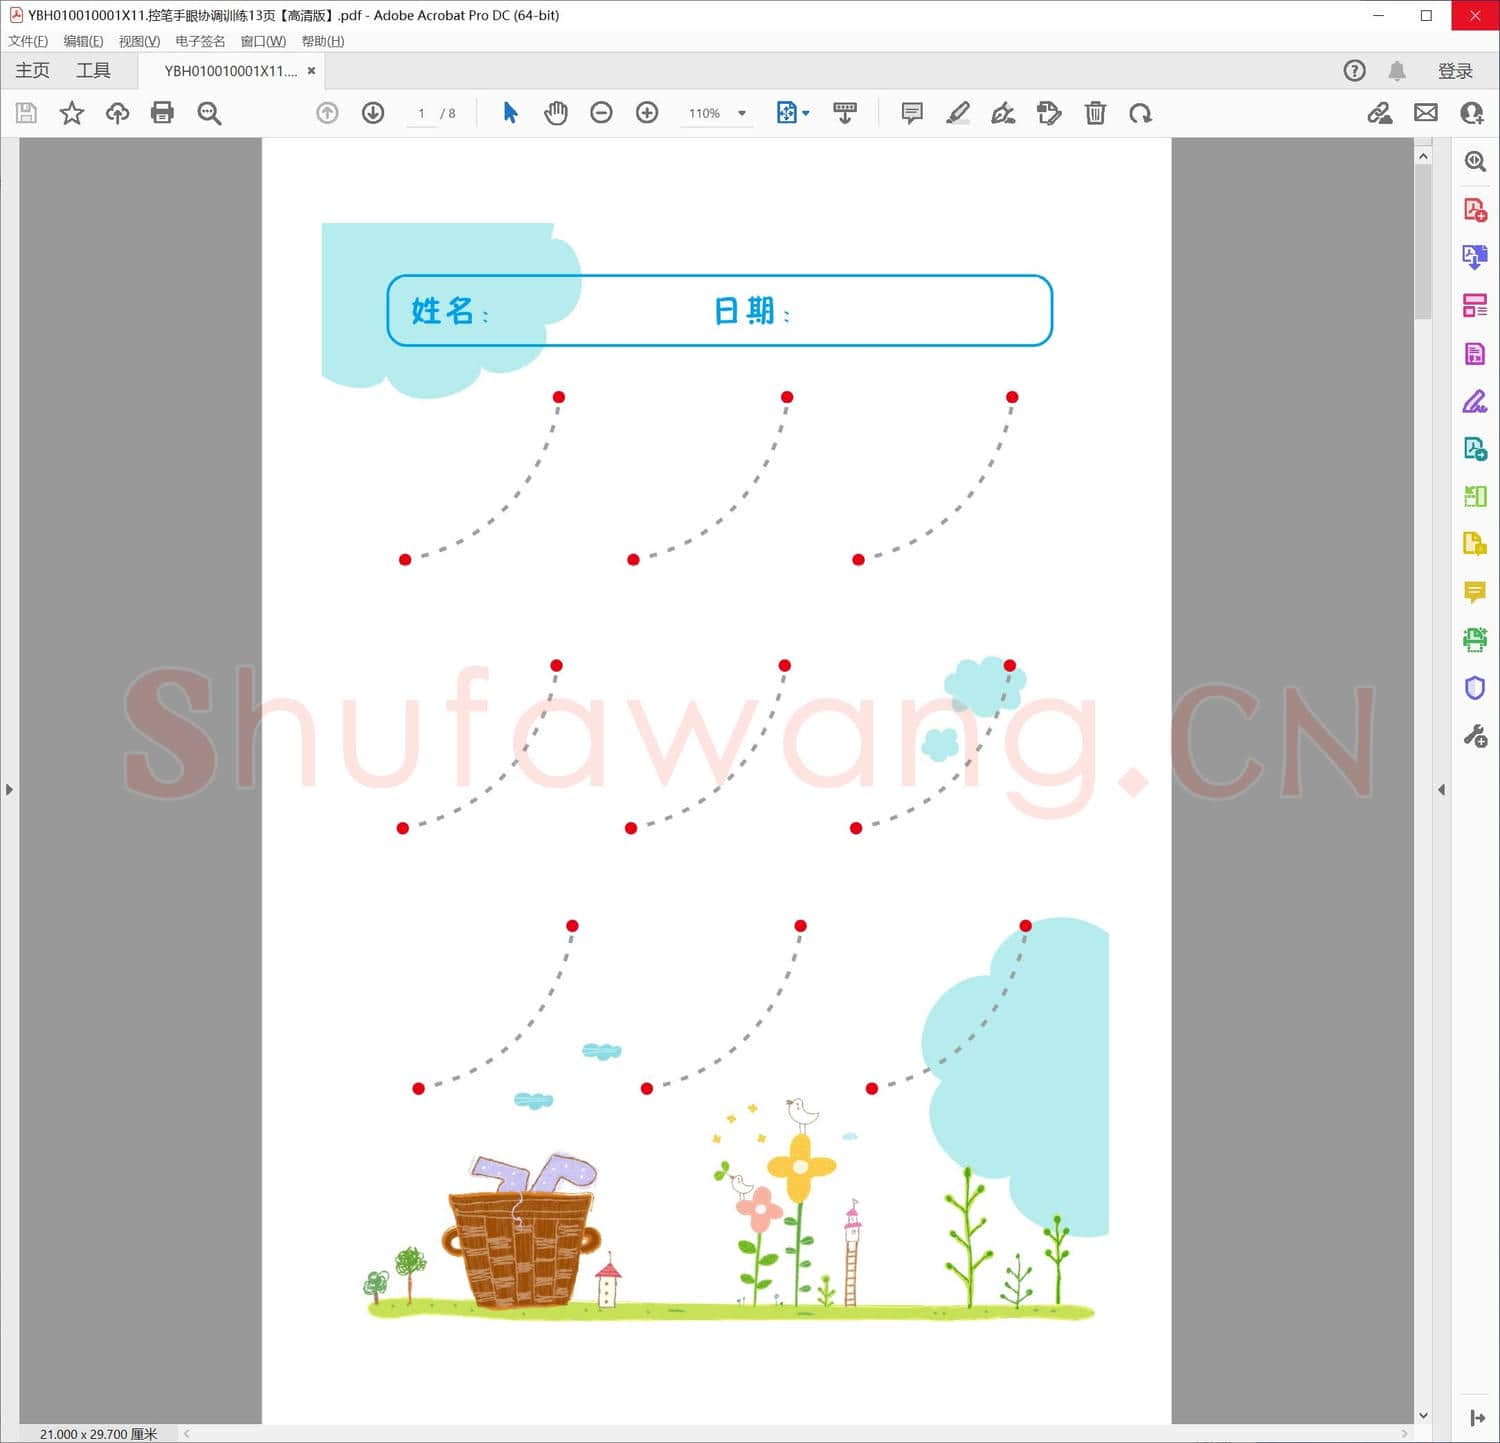Open Organize Pages tool in sidebar
Image resolution: width=1500 pixels, height=1443 pixels.
pos(1475,305)
